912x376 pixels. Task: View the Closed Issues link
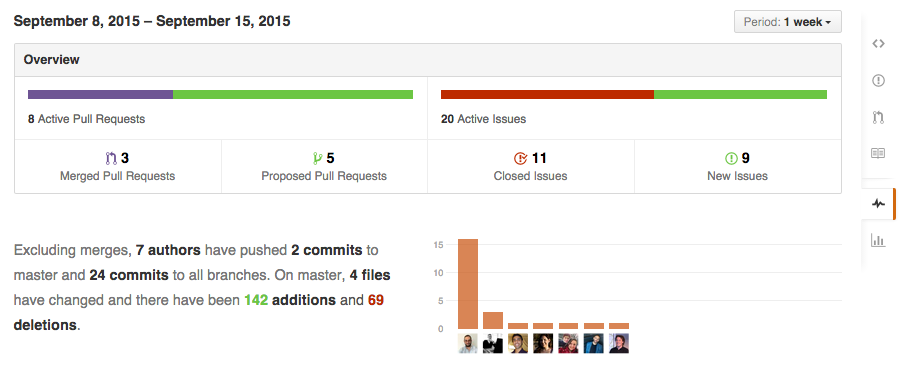[x=530, y=176]
